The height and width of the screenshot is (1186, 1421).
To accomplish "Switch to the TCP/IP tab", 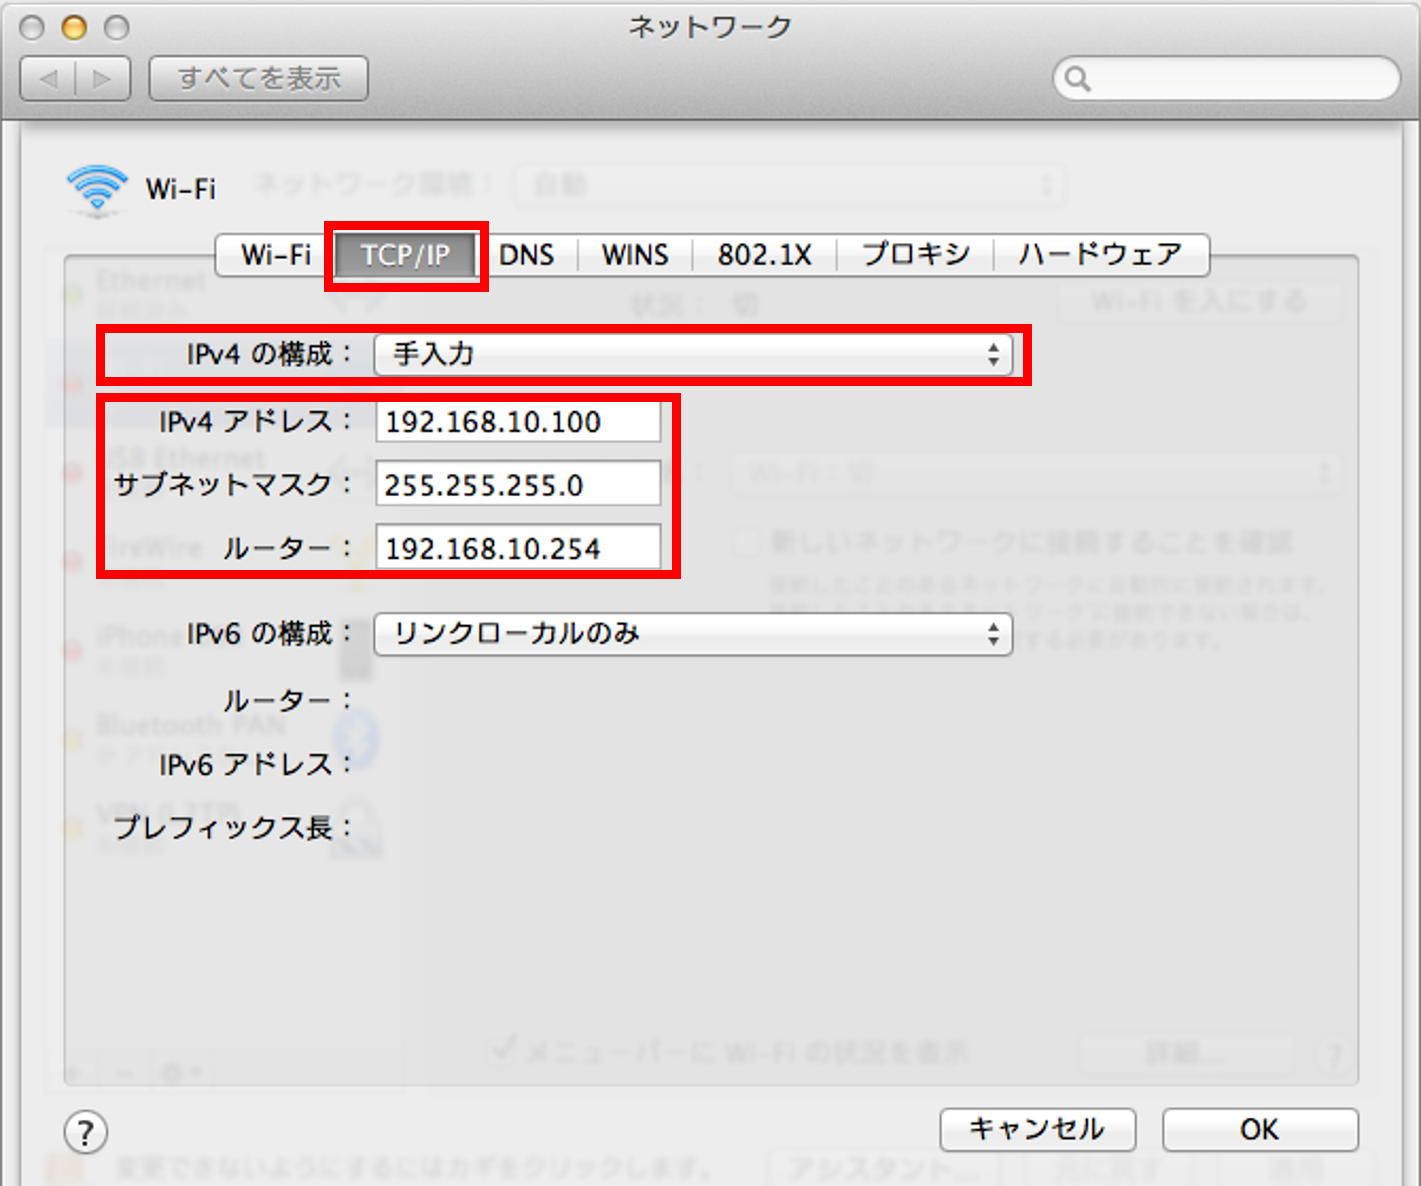I will (x=406, y=255).
